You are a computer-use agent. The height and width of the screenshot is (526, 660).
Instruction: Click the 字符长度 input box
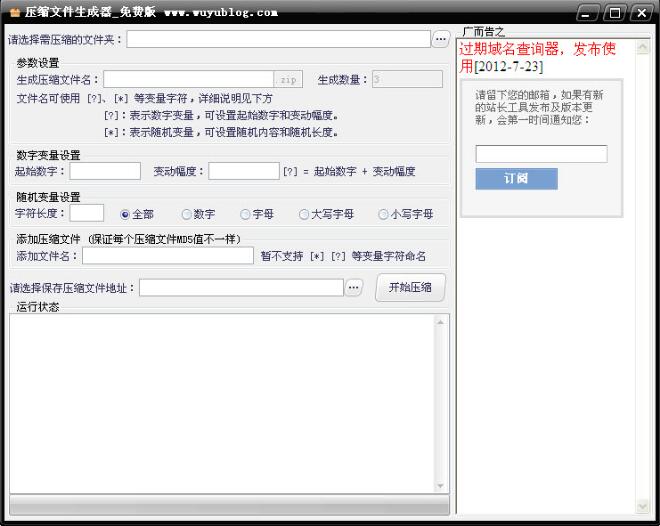[86, 213]
